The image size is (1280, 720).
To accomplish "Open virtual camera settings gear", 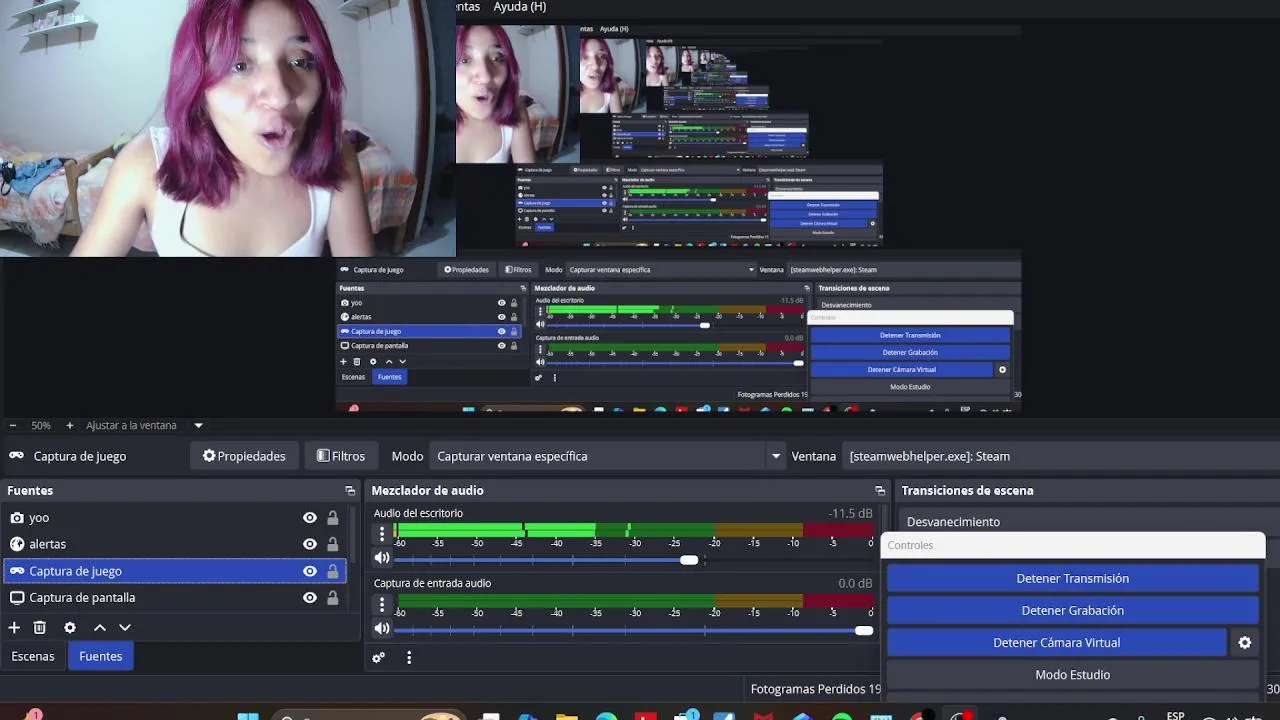I will coord(1245,643).
